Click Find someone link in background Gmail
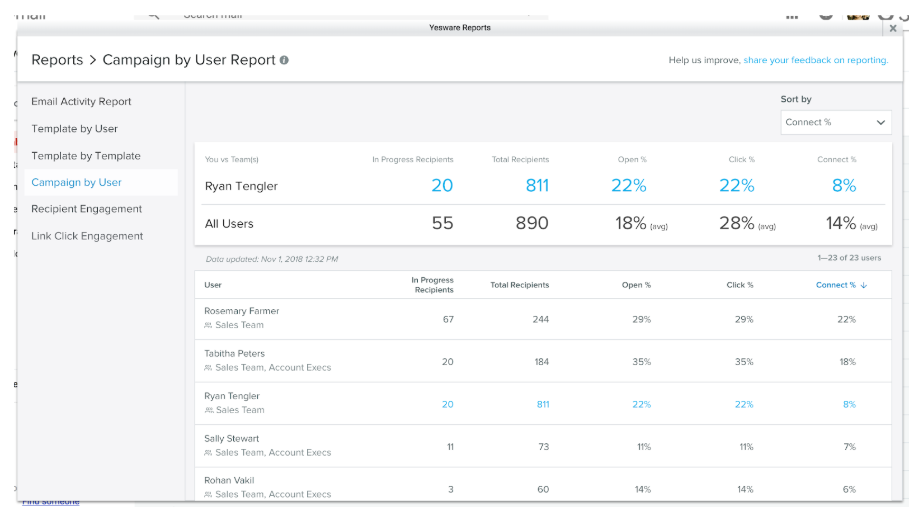This screenshot has height=508, width=912. click(51, 502)
